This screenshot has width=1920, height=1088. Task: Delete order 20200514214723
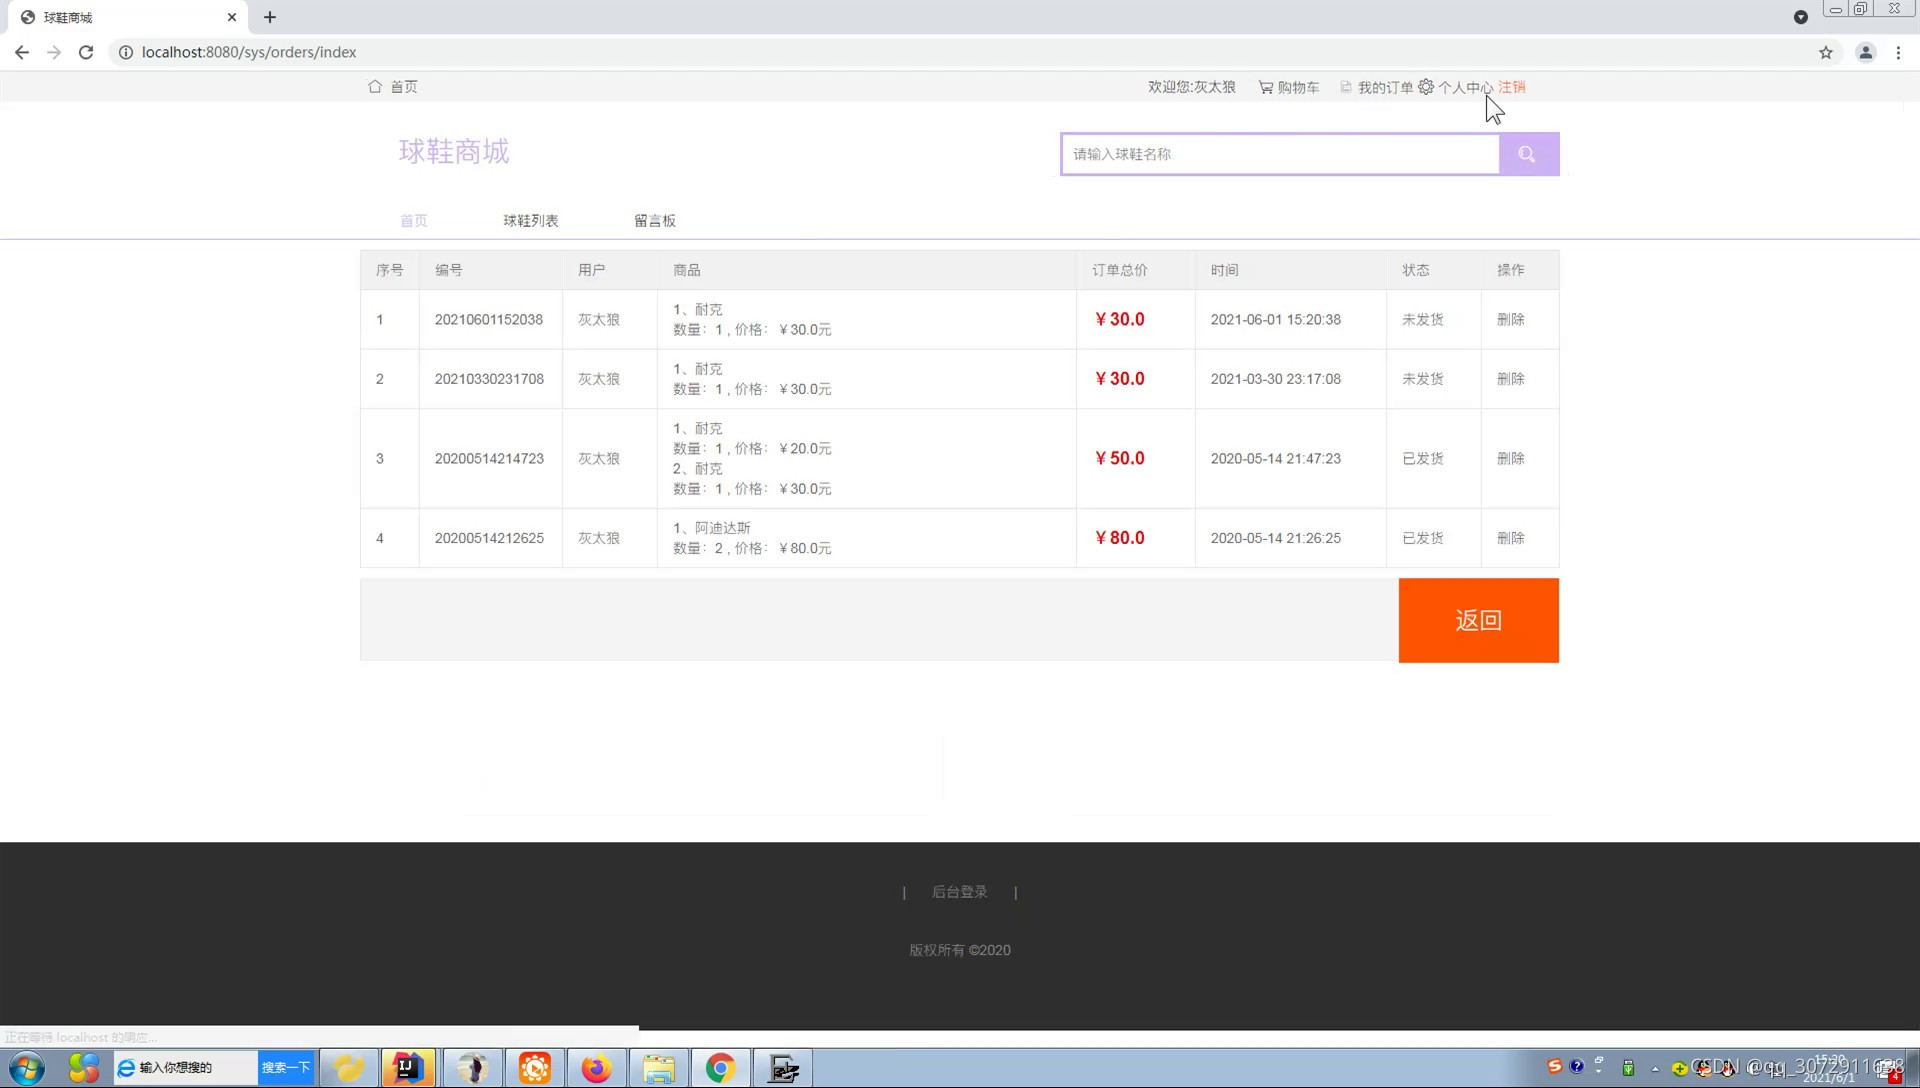pyautogui.click(x=1510, y=459)
